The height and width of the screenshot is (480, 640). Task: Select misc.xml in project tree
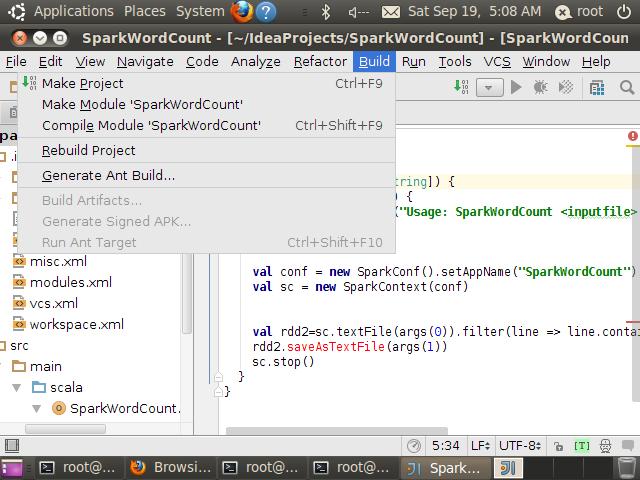[58, 261]
